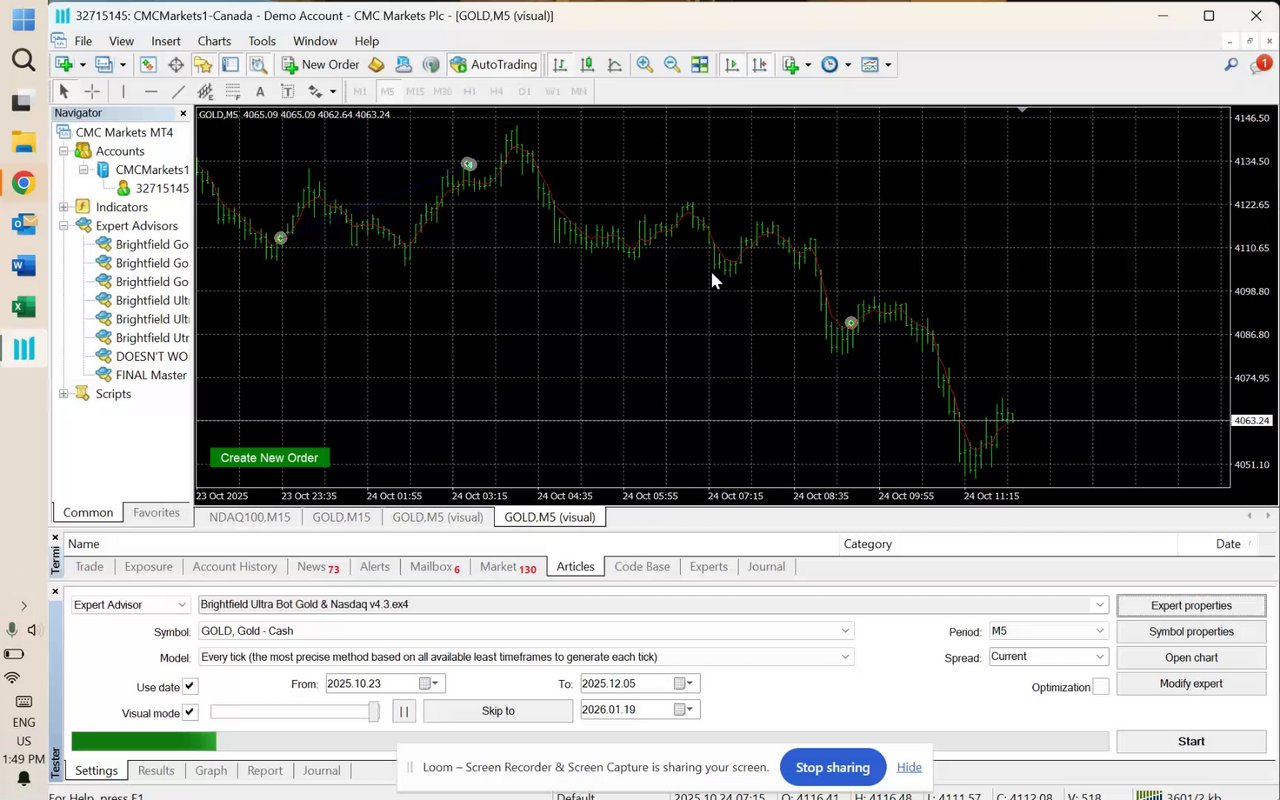
Task: Open the Spread dropdown showing Current
Action: (1048, 656)
